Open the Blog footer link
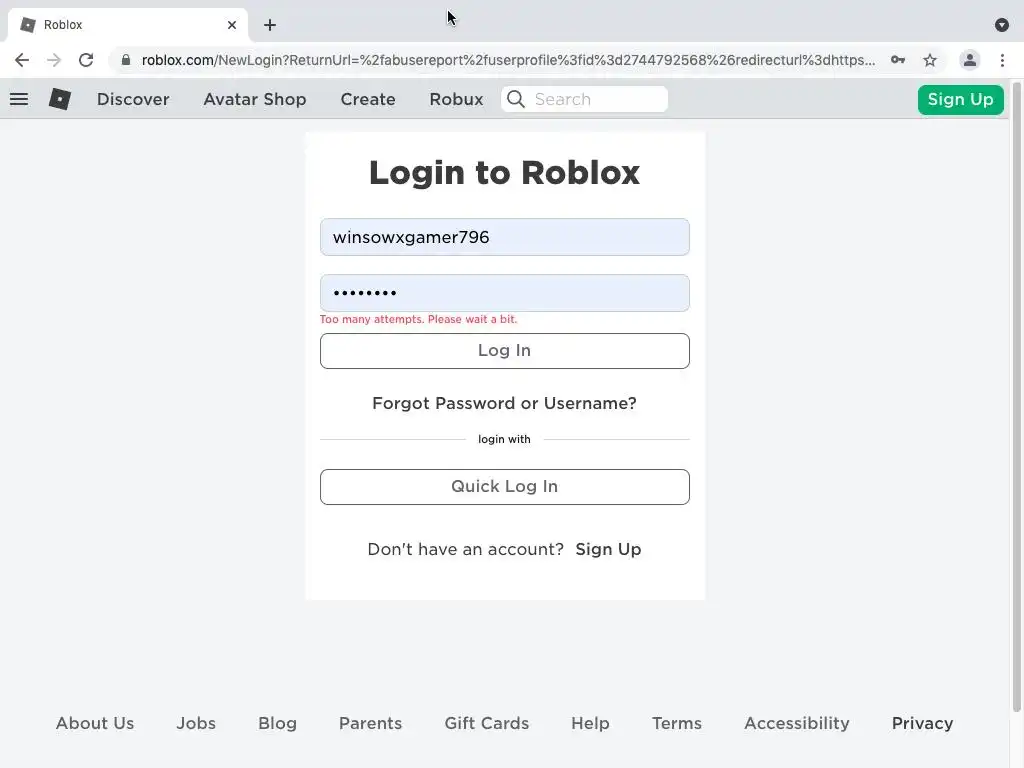The height and width of the screenshot is (768, 1024). [278, 723]
